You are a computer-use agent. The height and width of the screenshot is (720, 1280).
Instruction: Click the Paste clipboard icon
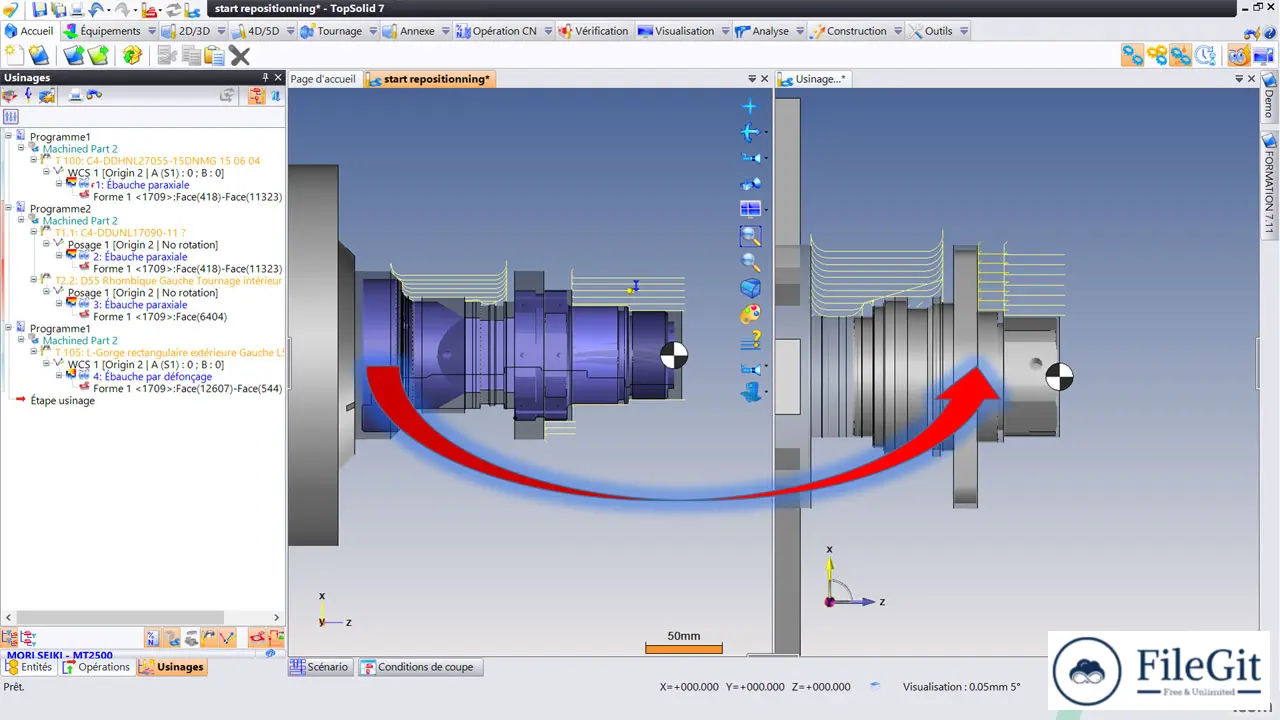[x=214, y=56]
